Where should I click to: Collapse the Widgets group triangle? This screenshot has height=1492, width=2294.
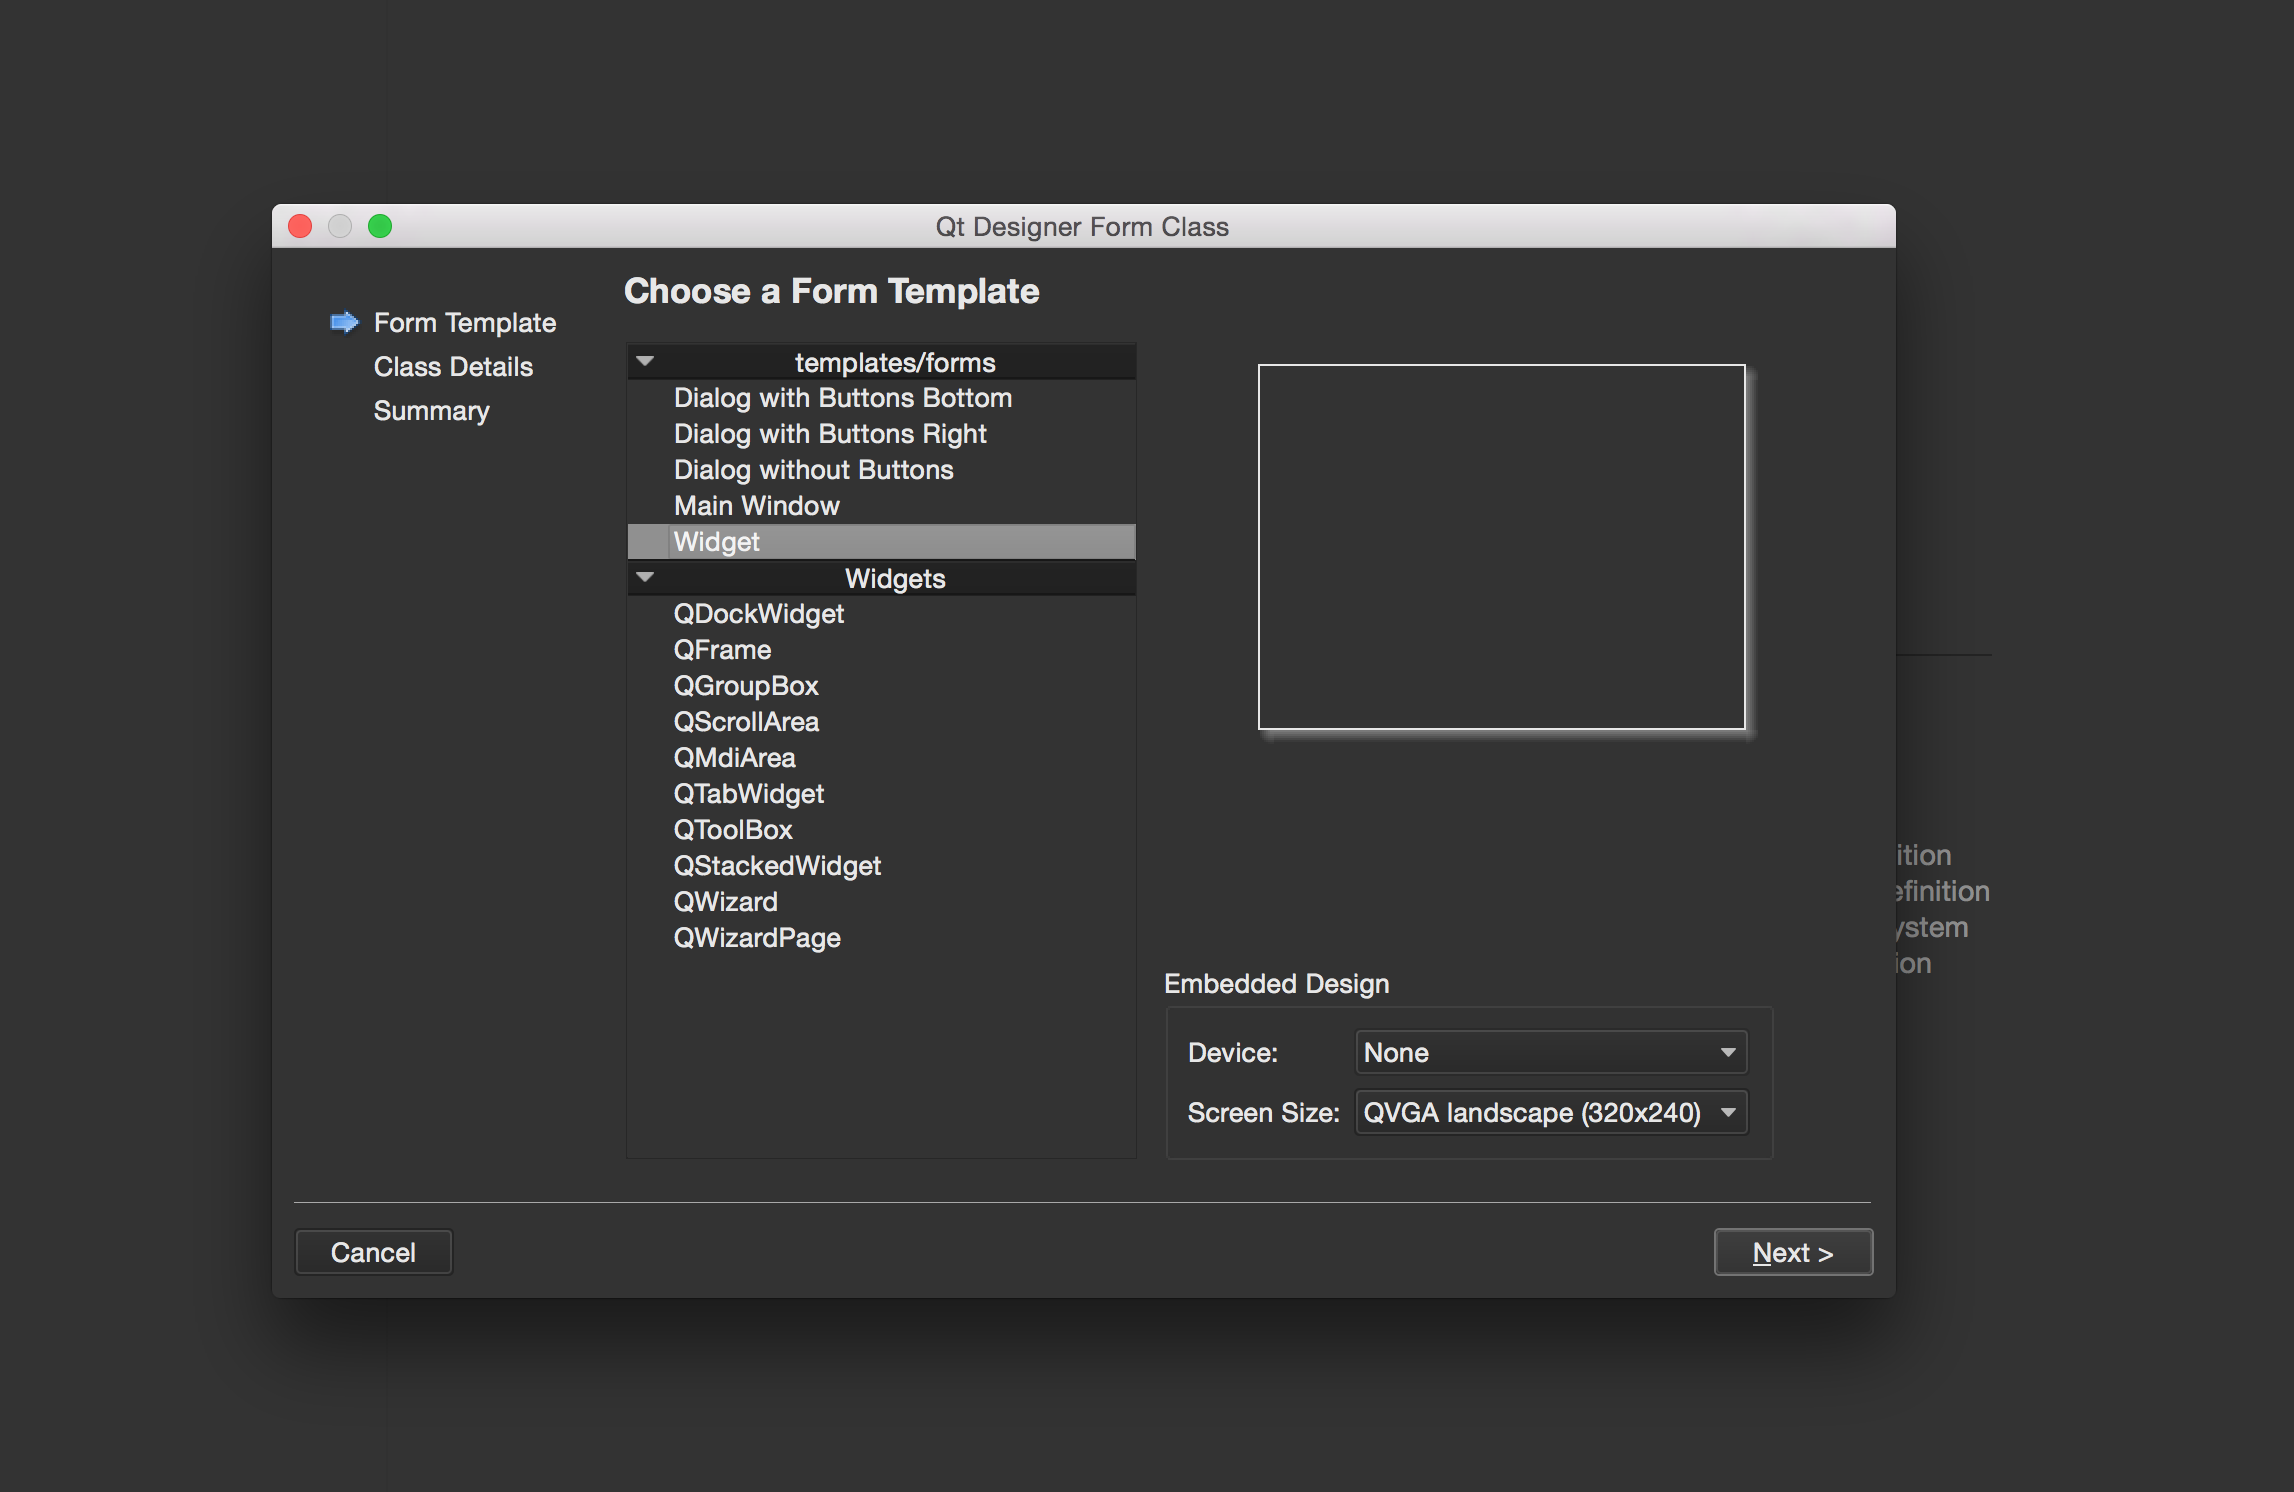pyautogui.click(x=645, y=577)
